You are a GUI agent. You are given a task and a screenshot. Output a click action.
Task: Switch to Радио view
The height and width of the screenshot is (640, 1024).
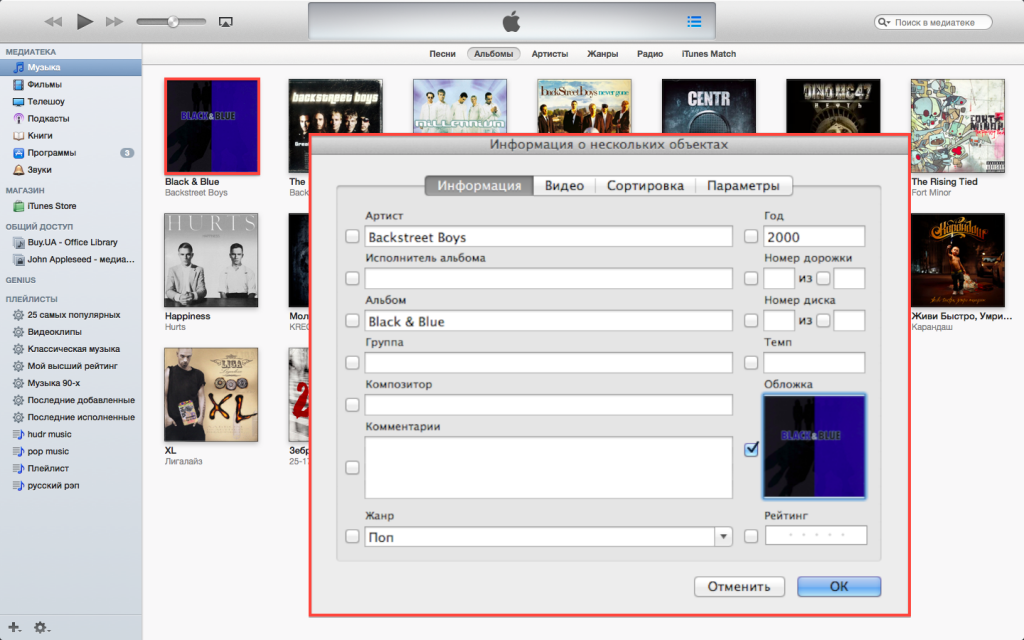(650, 54)
